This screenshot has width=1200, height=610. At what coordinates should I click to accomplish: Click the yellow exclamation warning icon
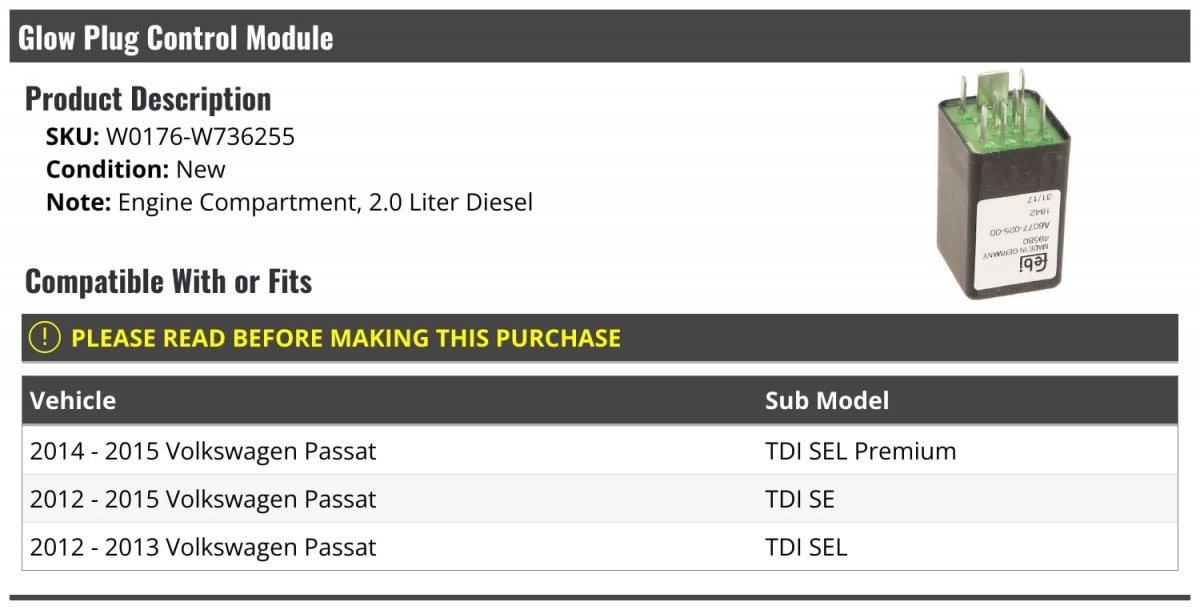point(45,338)
